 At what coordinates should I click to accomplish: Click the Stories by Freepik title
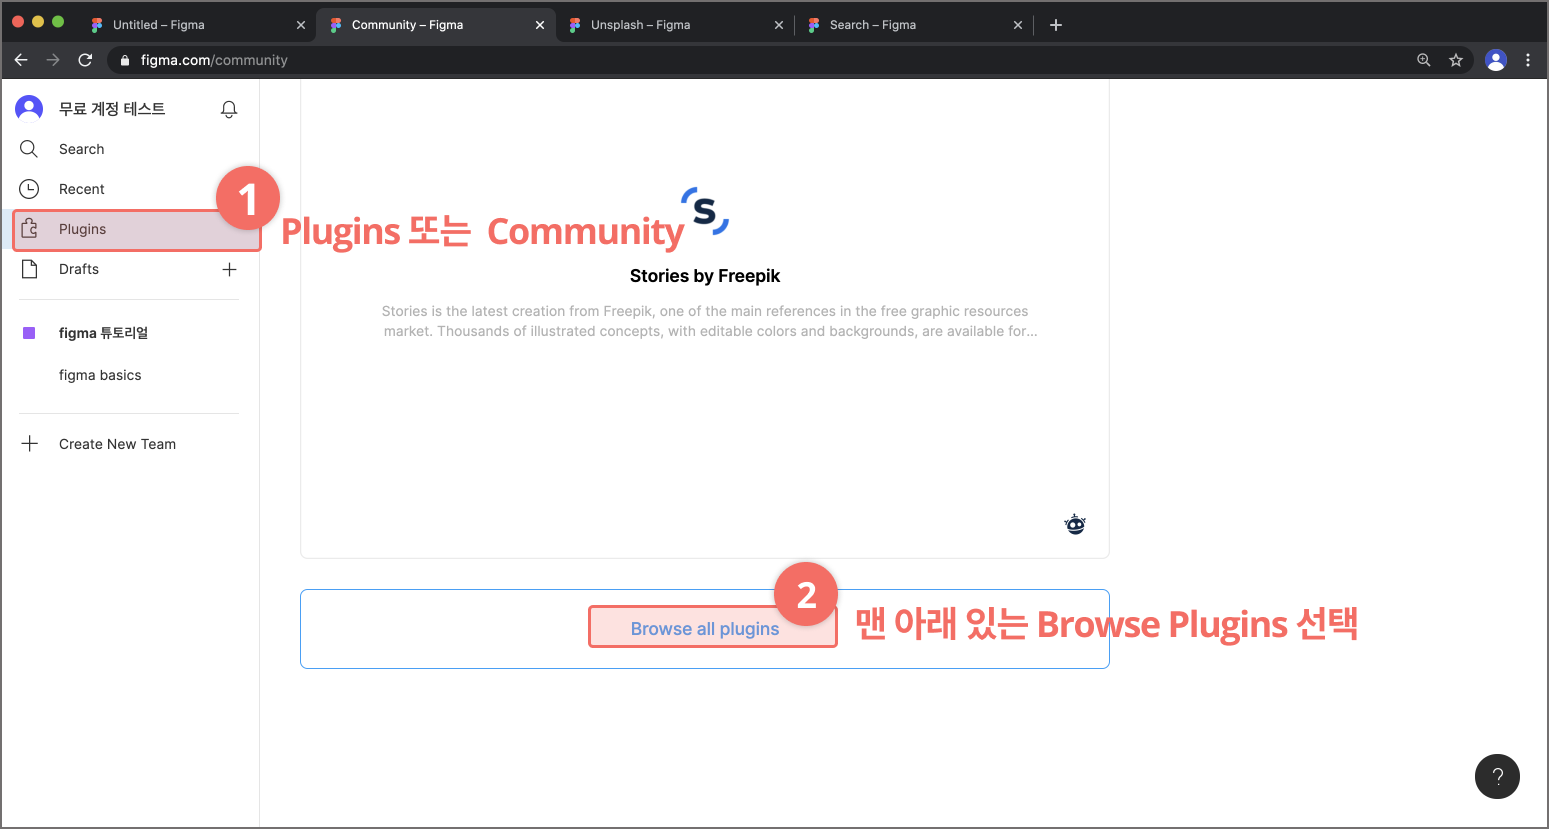705,276
